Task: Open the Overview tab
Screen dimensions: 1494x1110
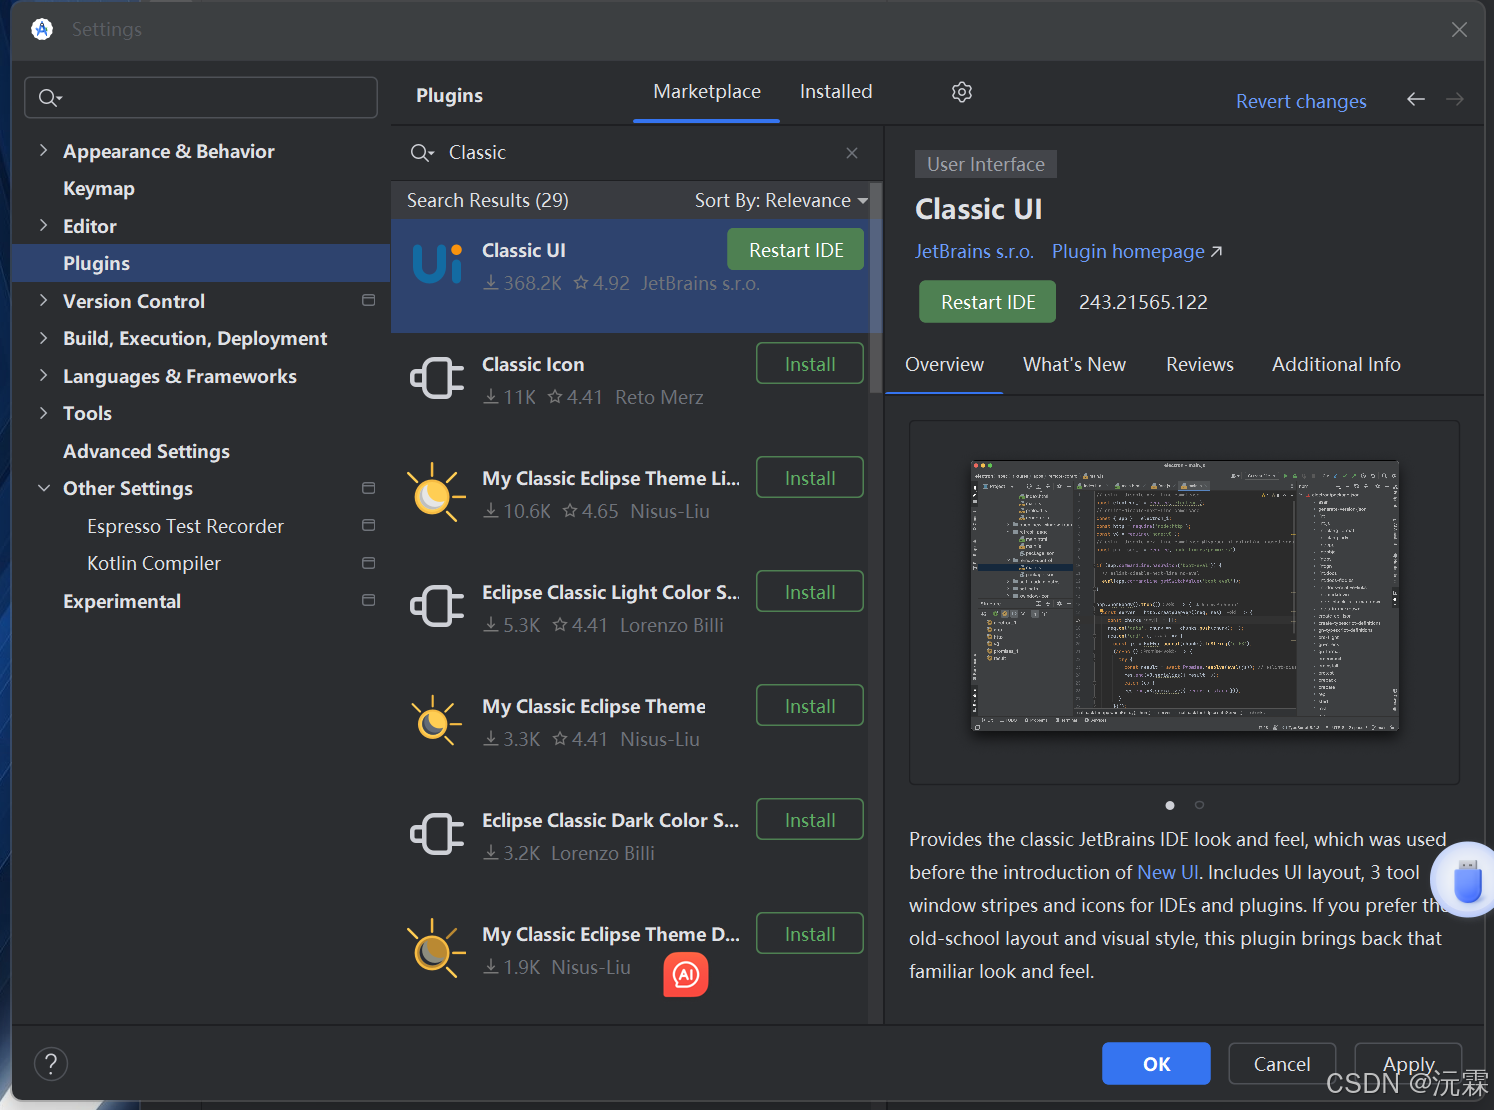Action: click(x=944, y=365)
